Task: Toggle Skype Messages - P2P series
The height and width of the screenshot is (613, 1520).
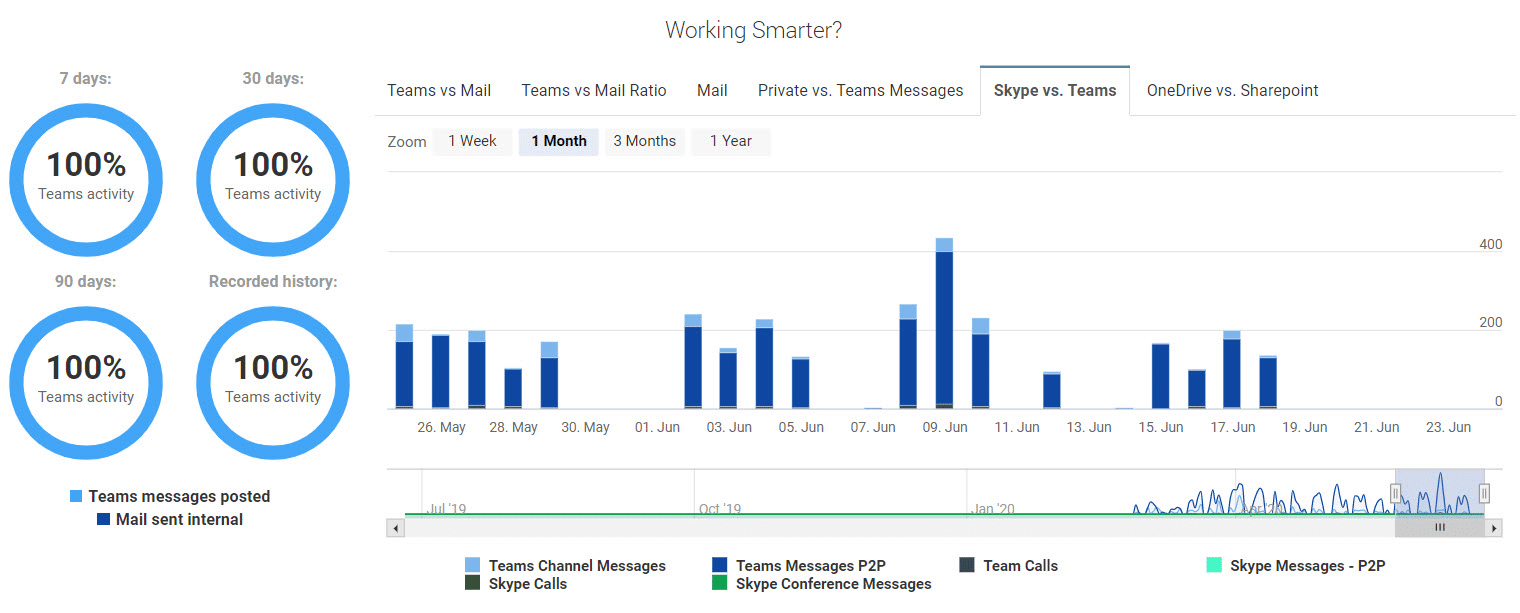Action: point(1306,566)
